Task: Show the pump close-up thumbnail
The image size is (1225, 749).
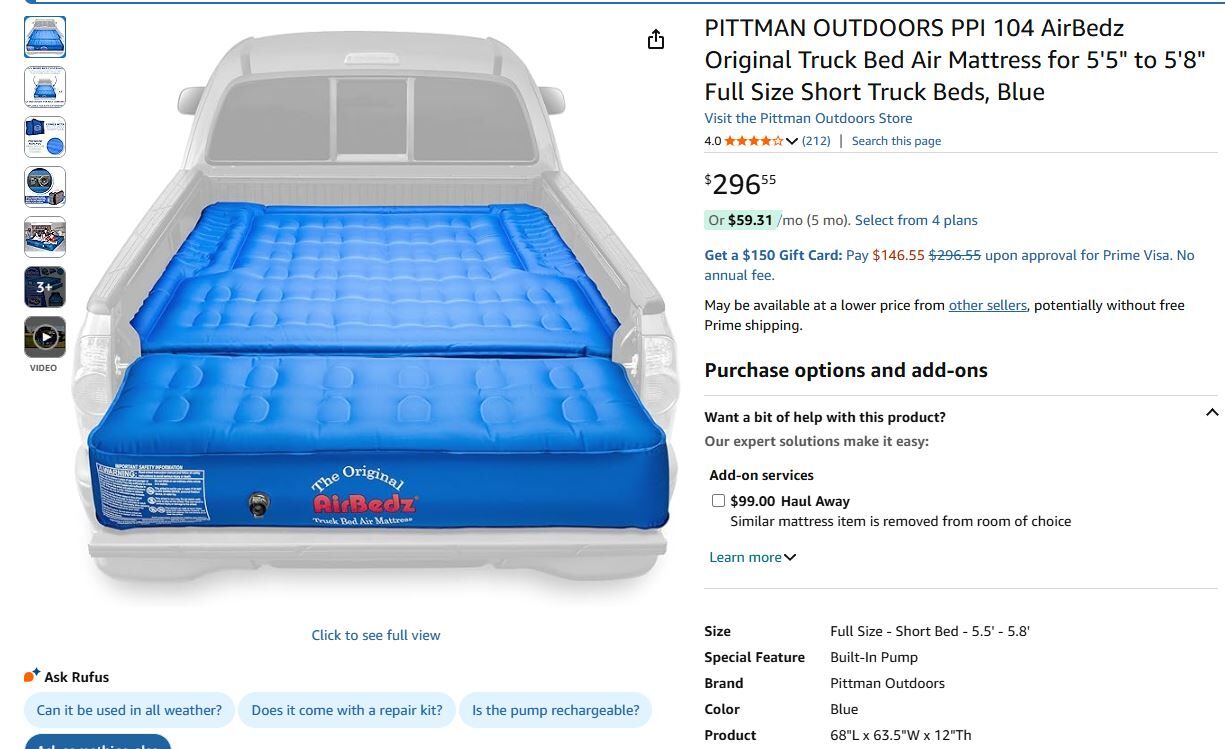Action: click(45, 187)
